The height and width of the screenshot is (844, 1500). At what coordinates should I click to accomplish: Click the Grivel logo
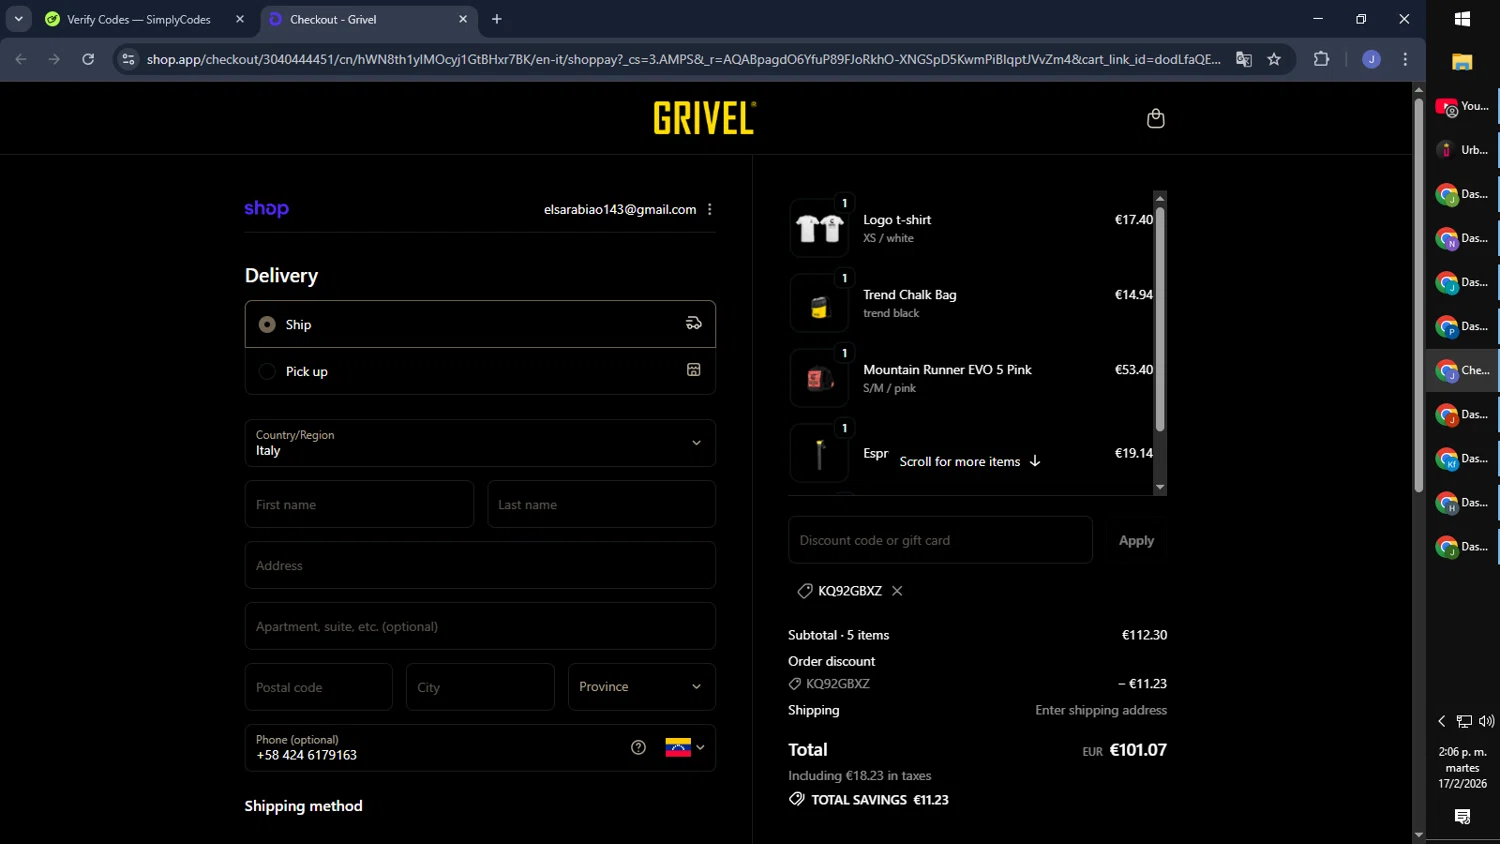705,118
